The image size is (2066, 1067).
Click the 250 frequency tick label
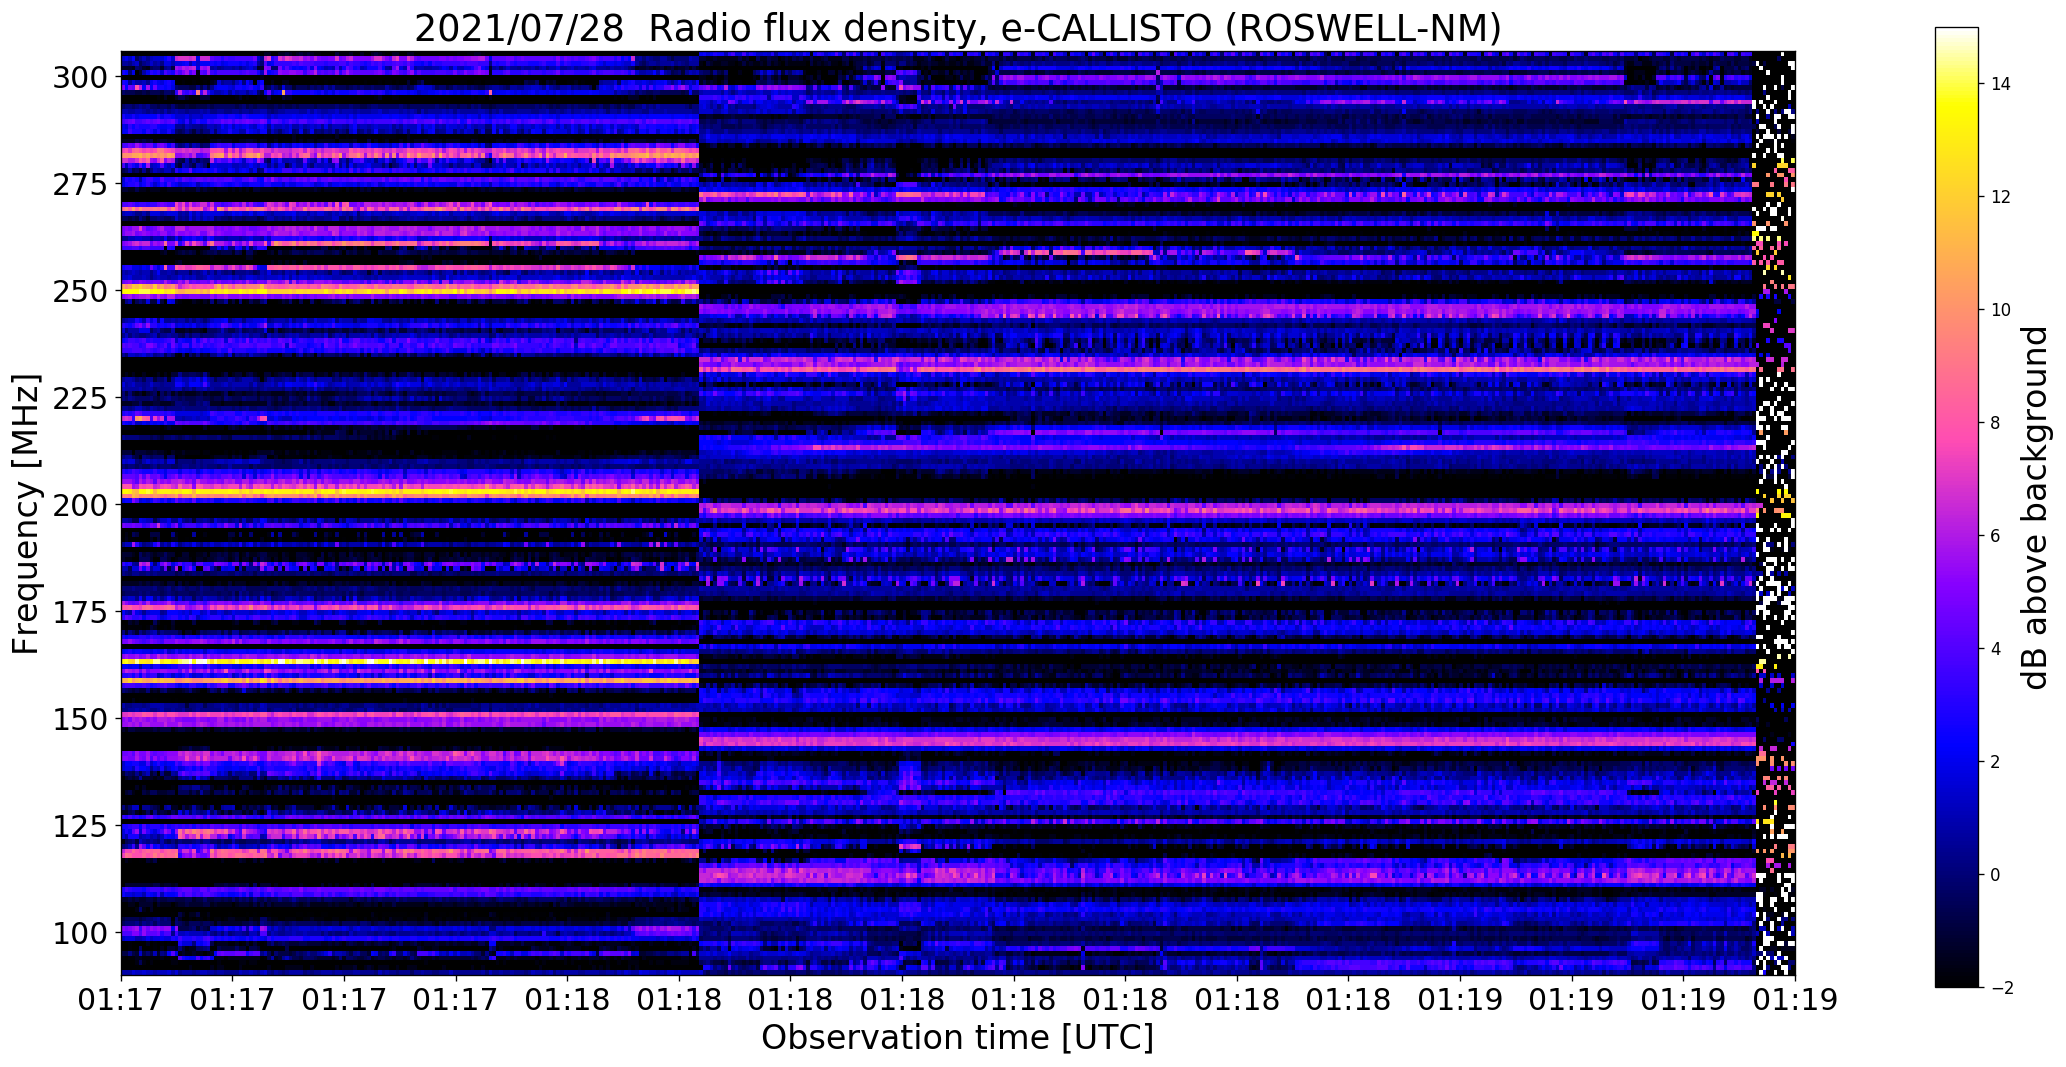81,291
